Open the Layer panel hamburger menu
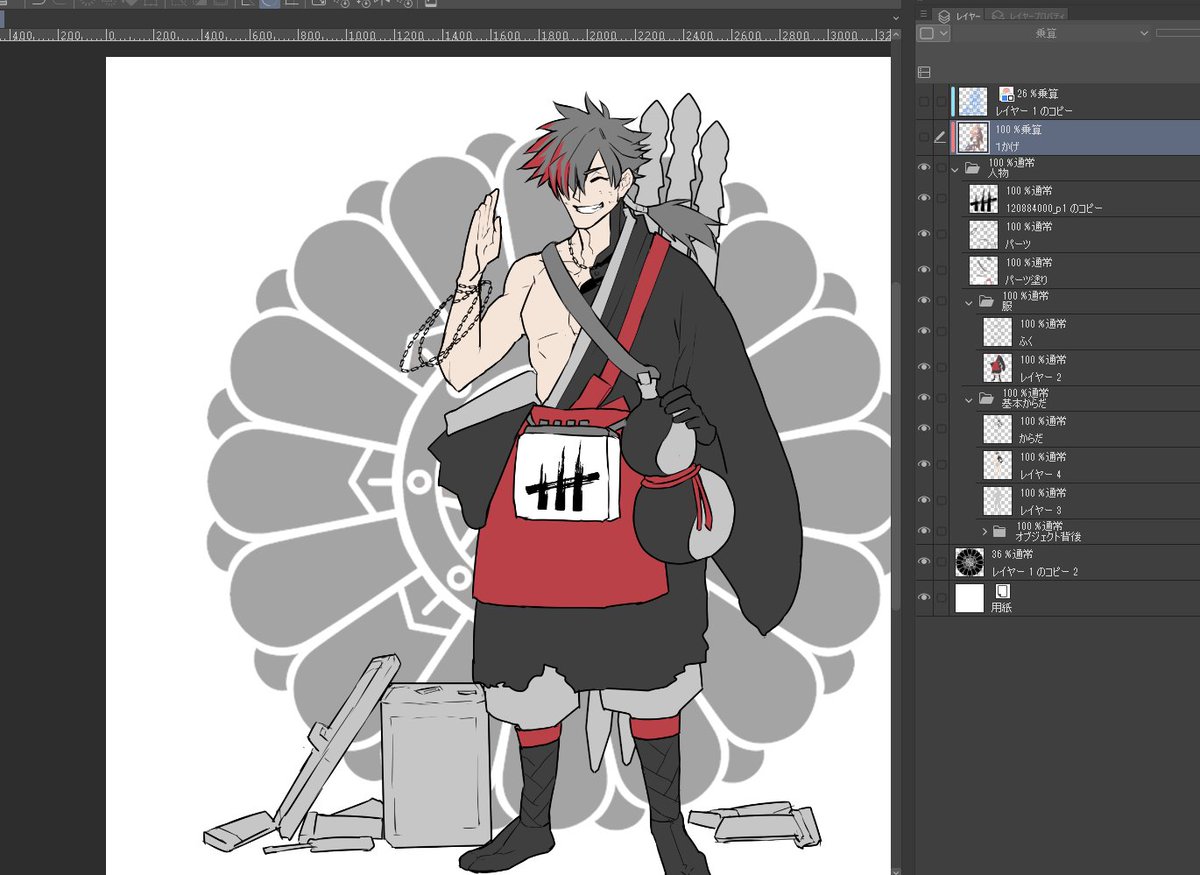The image size is (1200, 875). 924,15
